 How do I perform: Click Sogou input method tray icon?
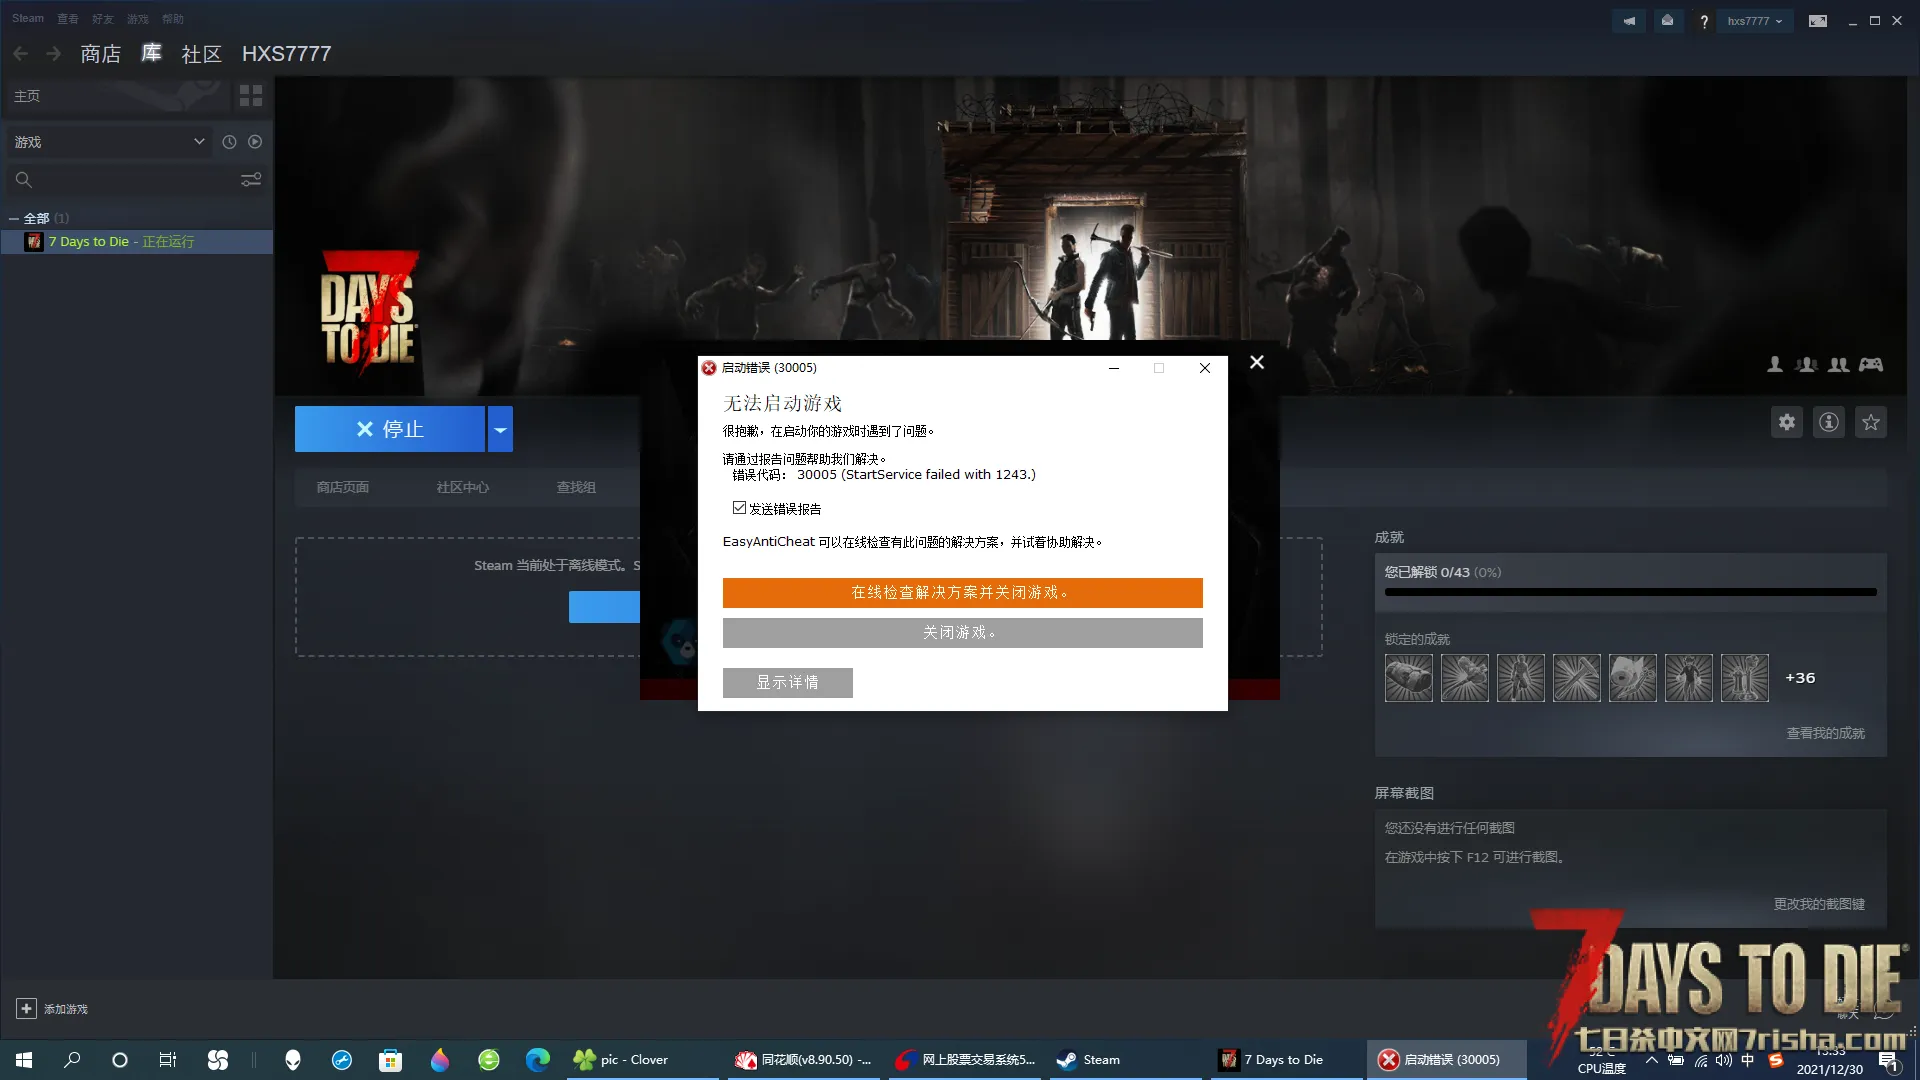click(1776, 1060)
